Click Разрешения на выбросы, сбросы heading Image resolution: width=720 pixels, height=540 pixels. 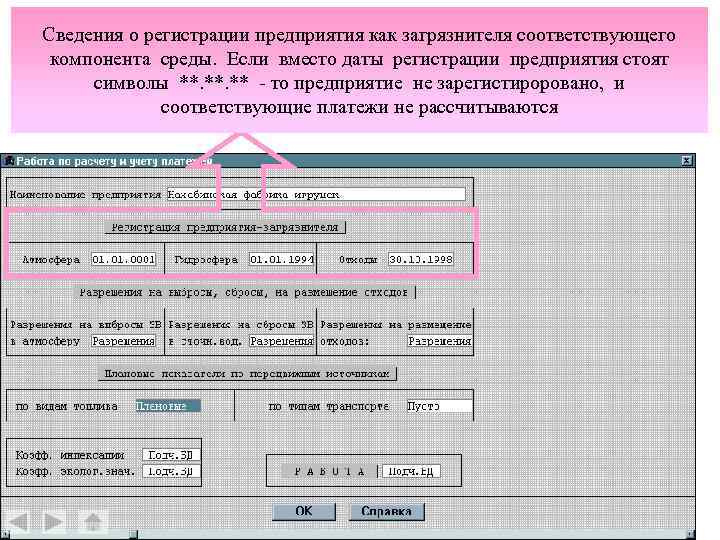point(244,292)
